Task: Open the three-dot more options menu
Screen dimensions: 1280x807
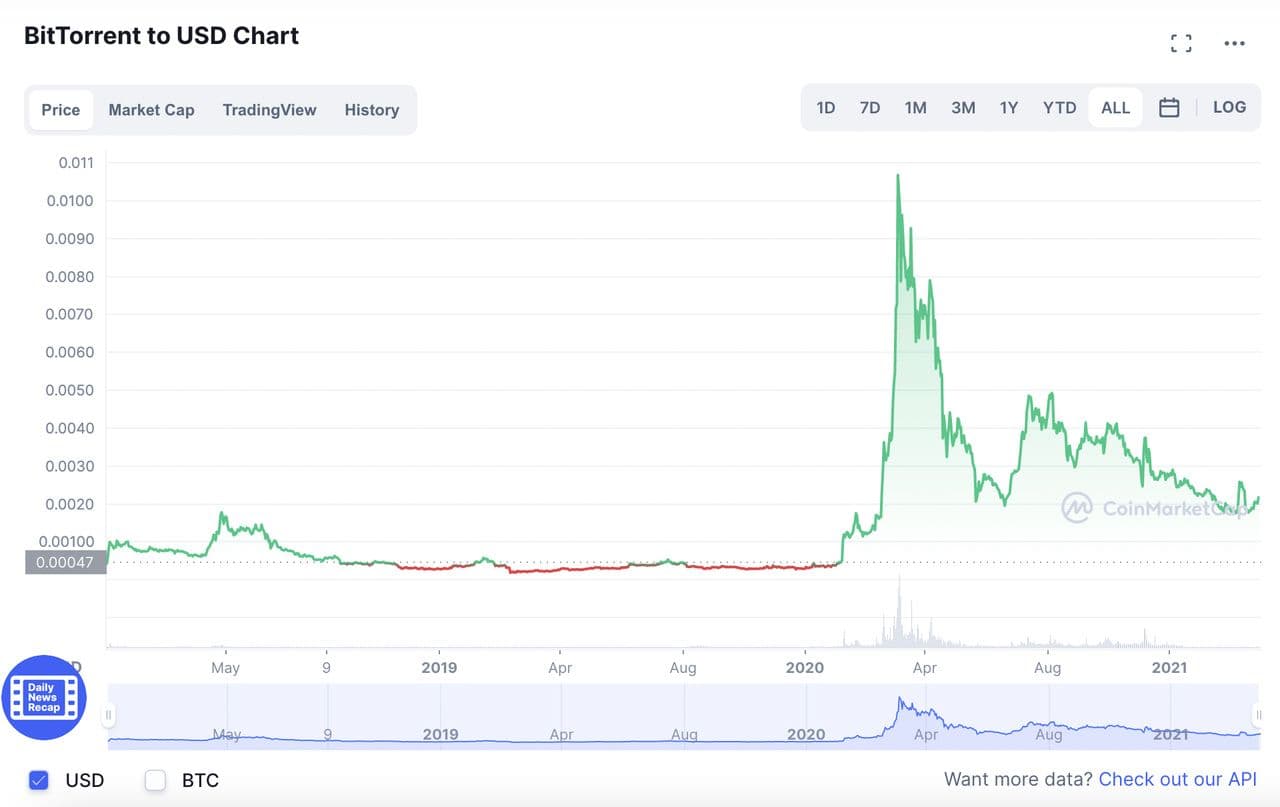Action: point(1234,43)
